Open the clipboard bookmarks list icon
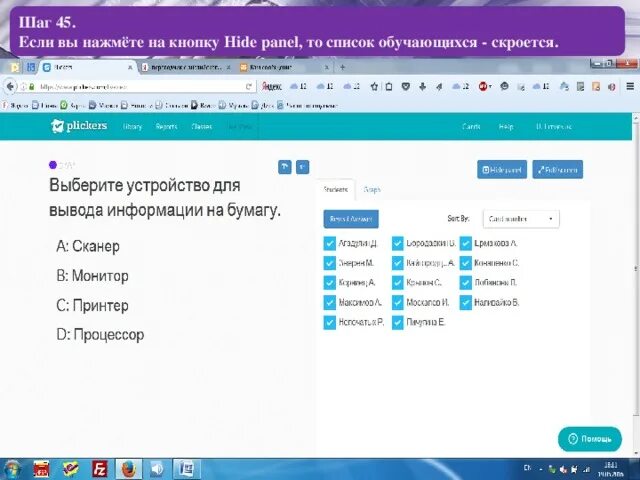 pos(389,87)
